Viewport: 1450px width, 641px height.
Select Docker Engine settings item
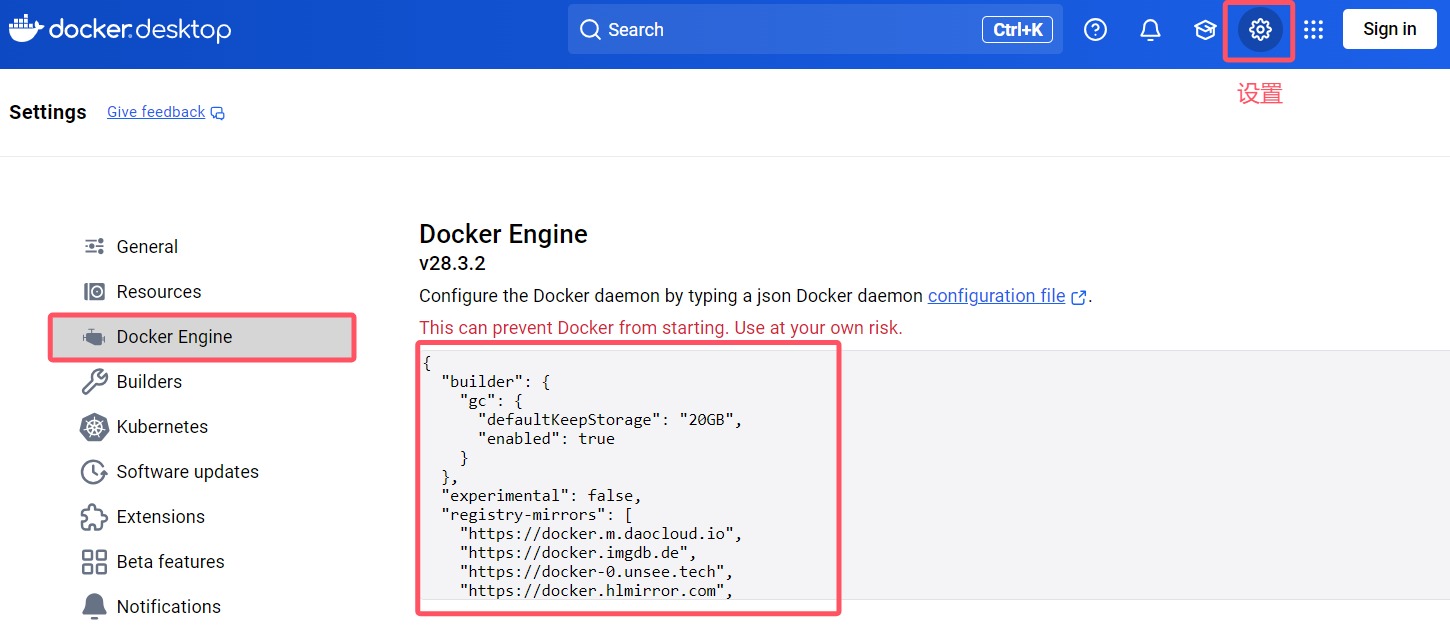(174, 337)
